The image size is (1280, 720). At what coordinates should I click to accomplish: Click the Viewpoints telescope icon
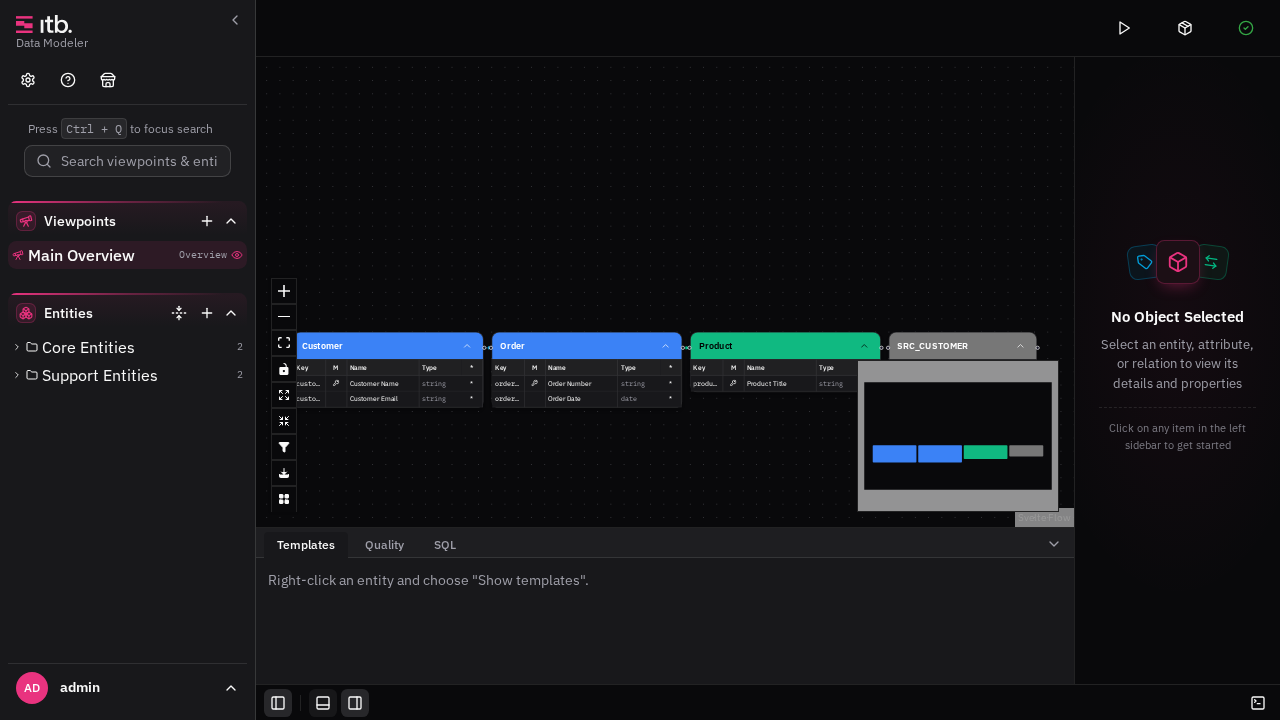pyautogui.click(x=26, y=221)
